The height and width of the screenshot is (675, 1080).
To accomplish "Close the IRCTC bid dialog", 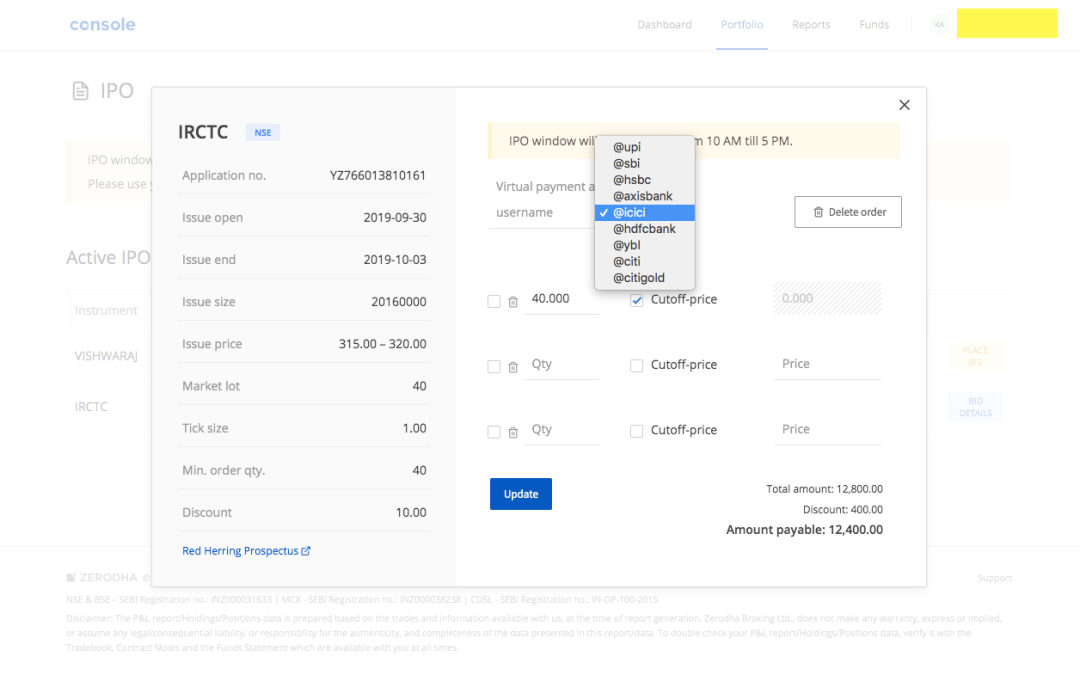I will (904, 105).
